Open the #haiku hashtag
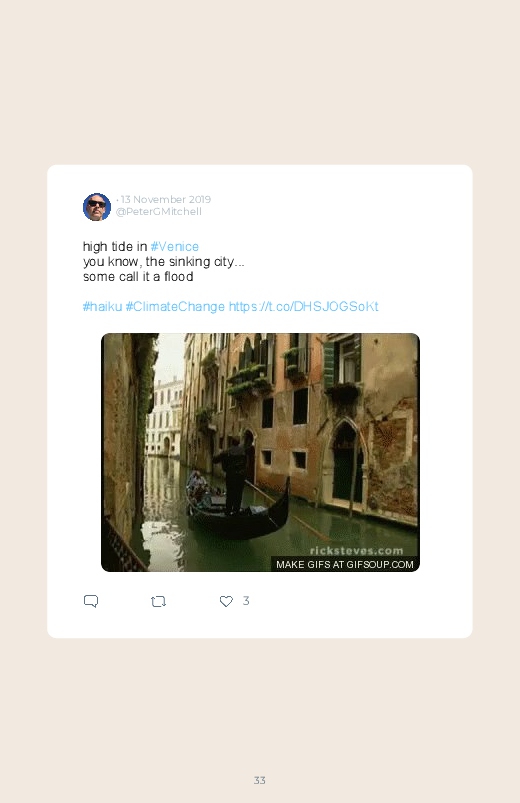 pos(102,306)
